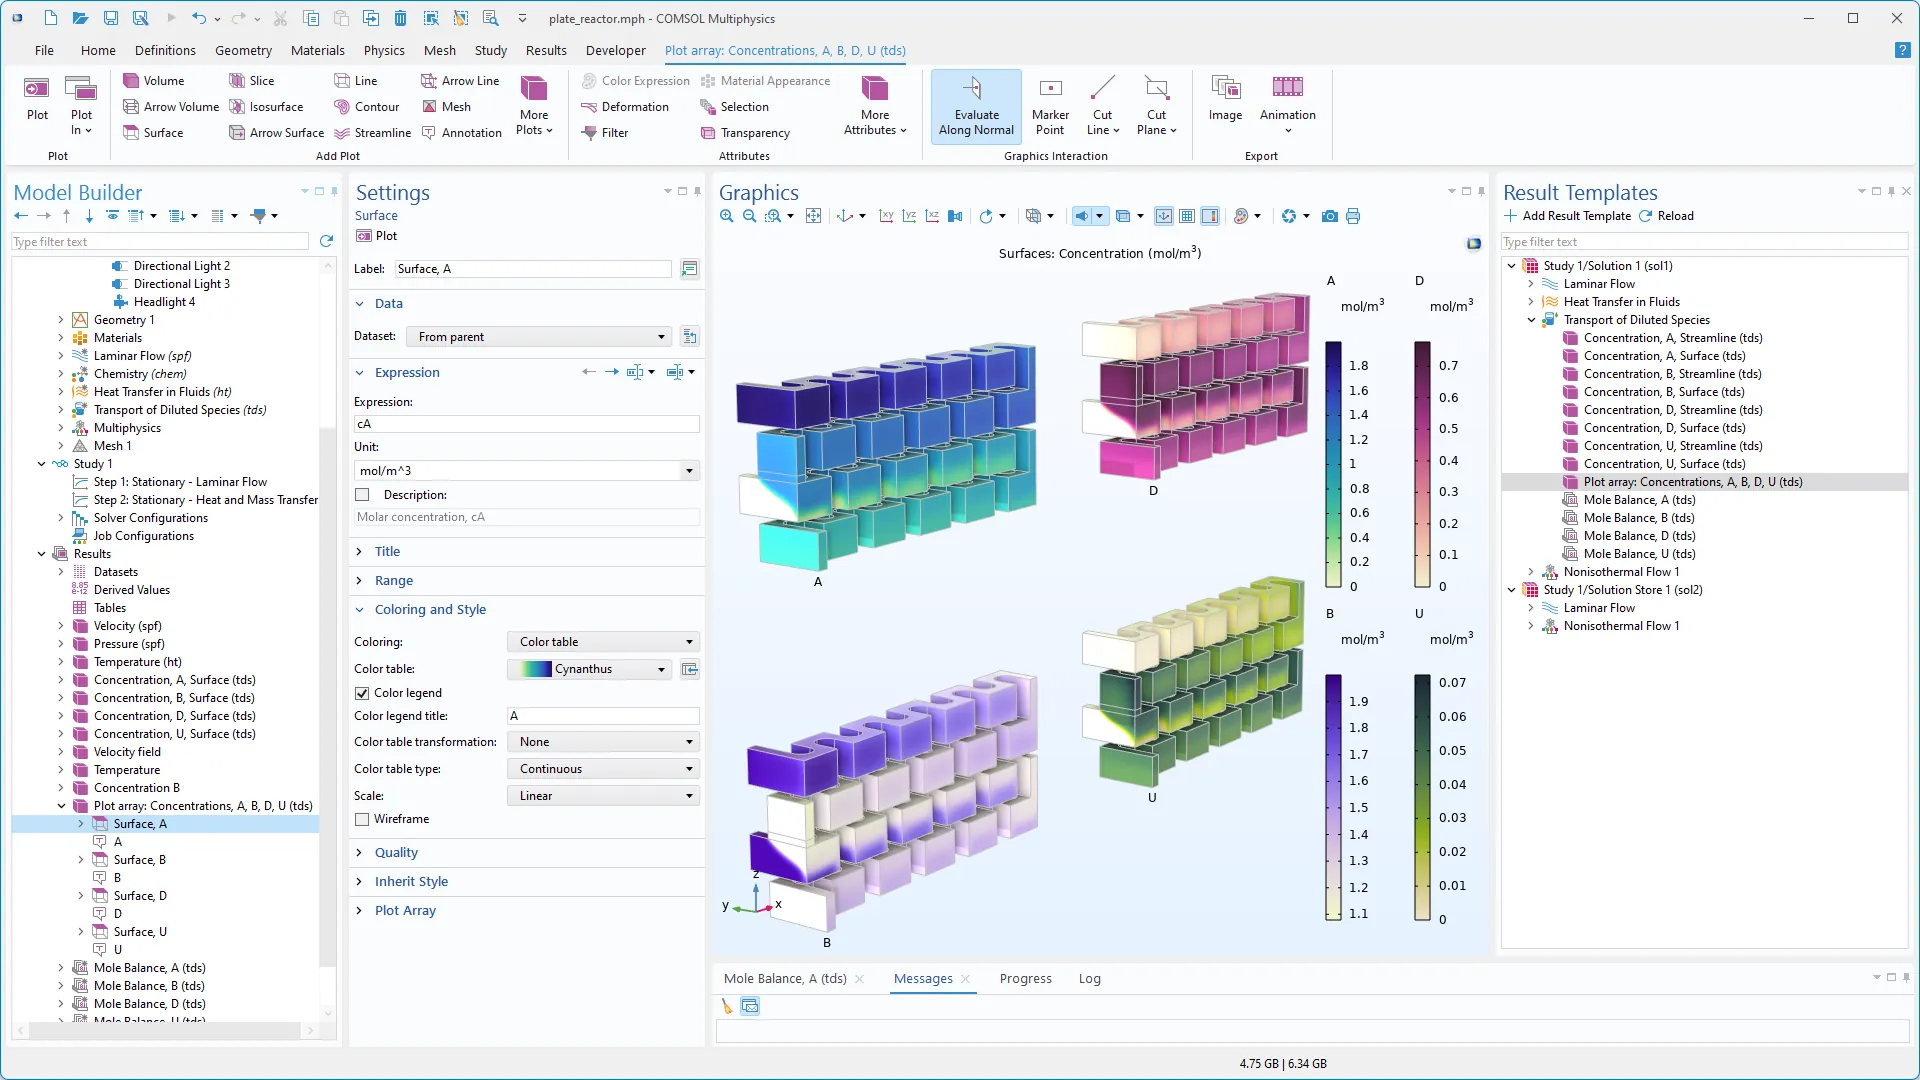
Task: Uncheck the Color legend checkbox
Action: pyautogui.click(x=362, y=693)
